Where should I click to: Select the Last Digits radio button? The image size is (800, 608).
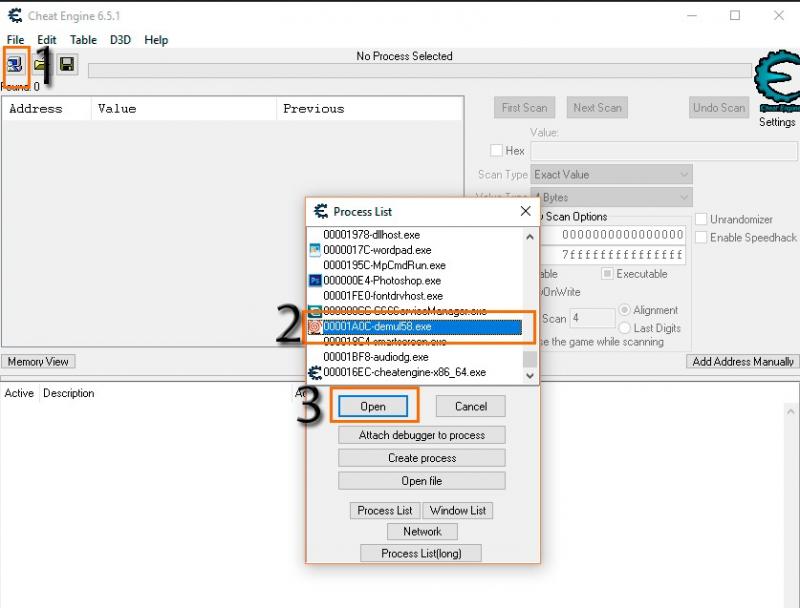(x=626, y=328)
